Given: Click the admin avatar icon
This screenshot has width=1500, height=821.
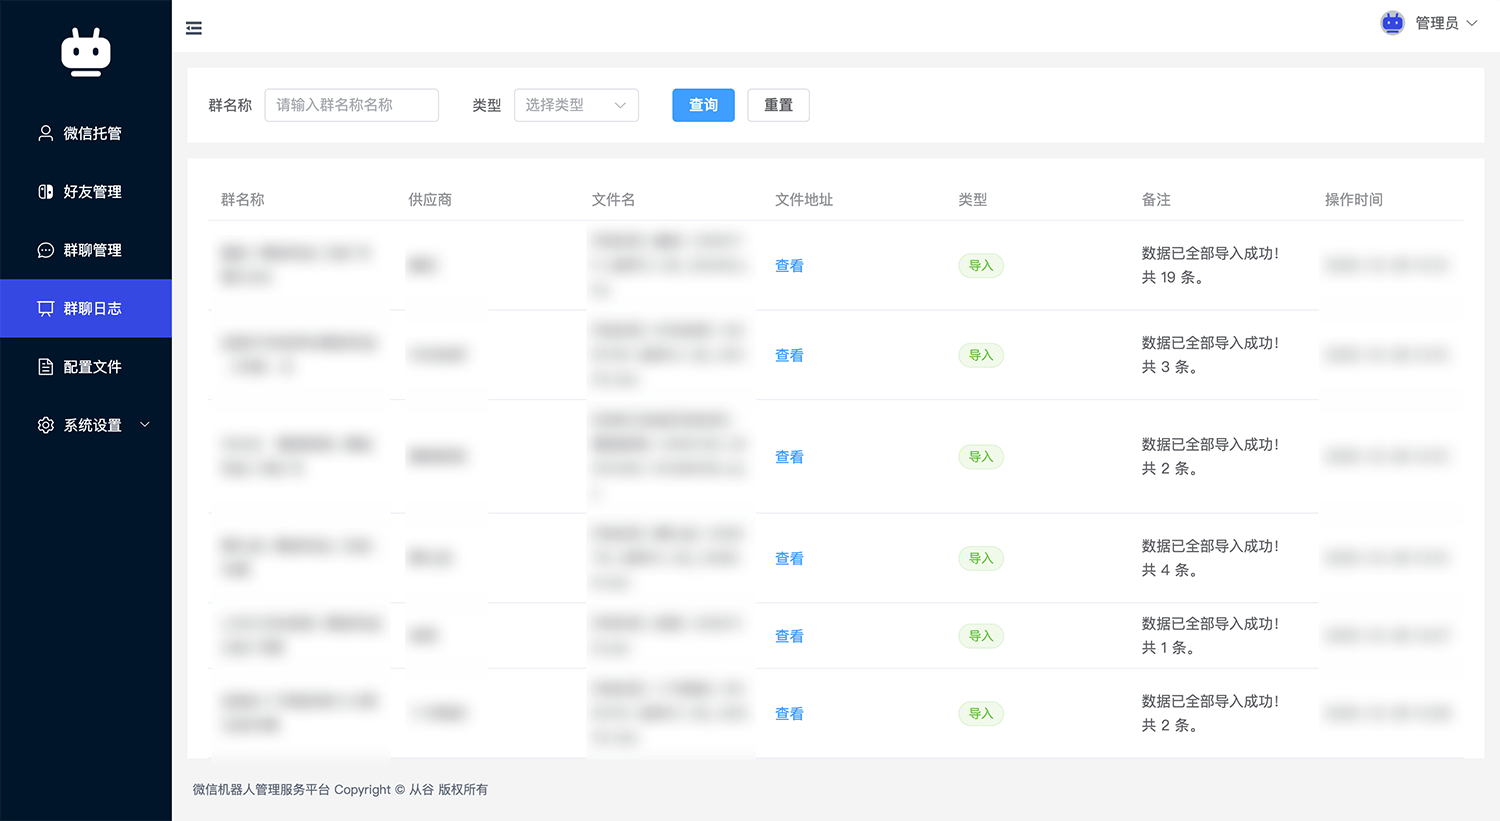Looking at the screenshot, I should 1392,23.
